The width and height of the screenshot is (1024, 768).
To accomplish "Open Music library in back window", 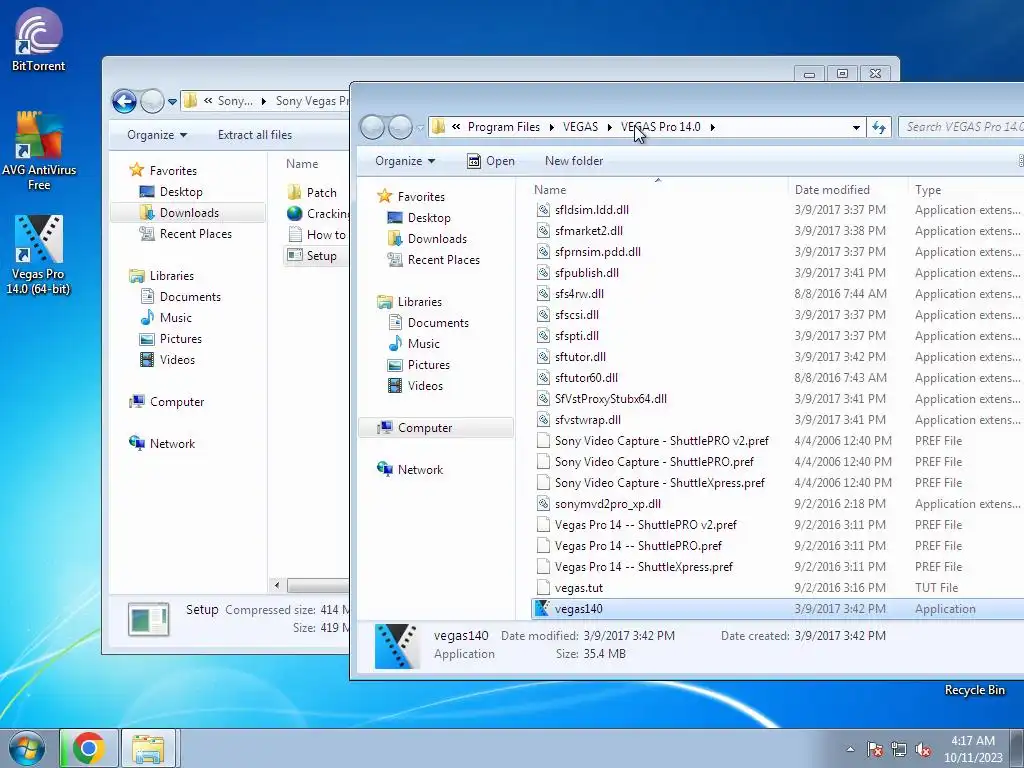I will point(176,317).
